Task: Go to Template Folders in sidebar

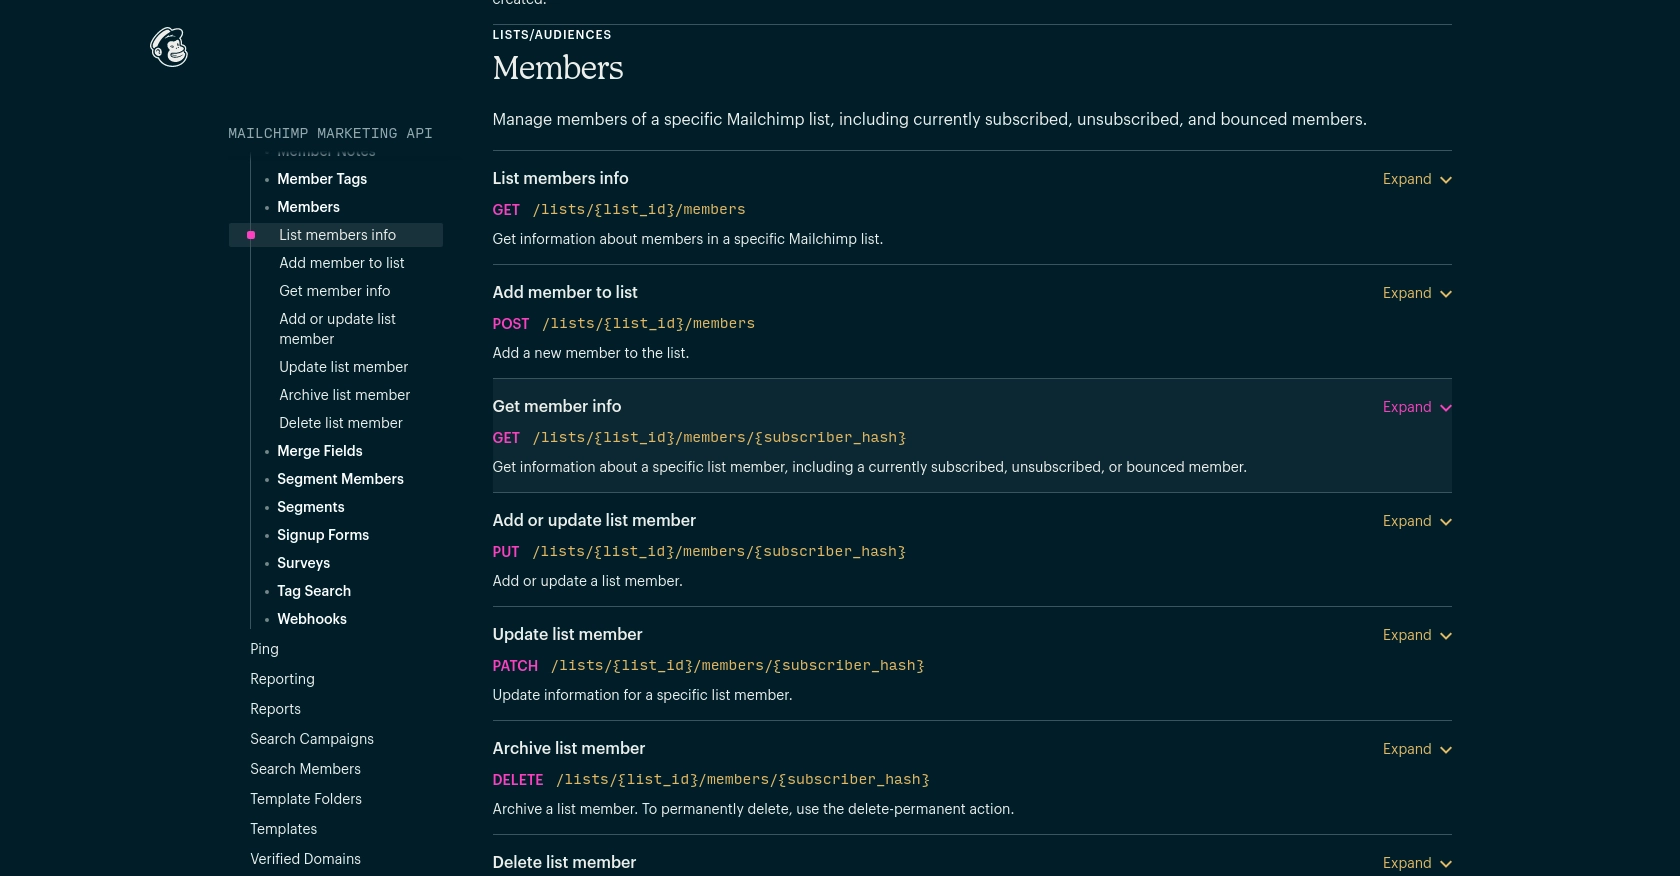Action: point(306,799)
